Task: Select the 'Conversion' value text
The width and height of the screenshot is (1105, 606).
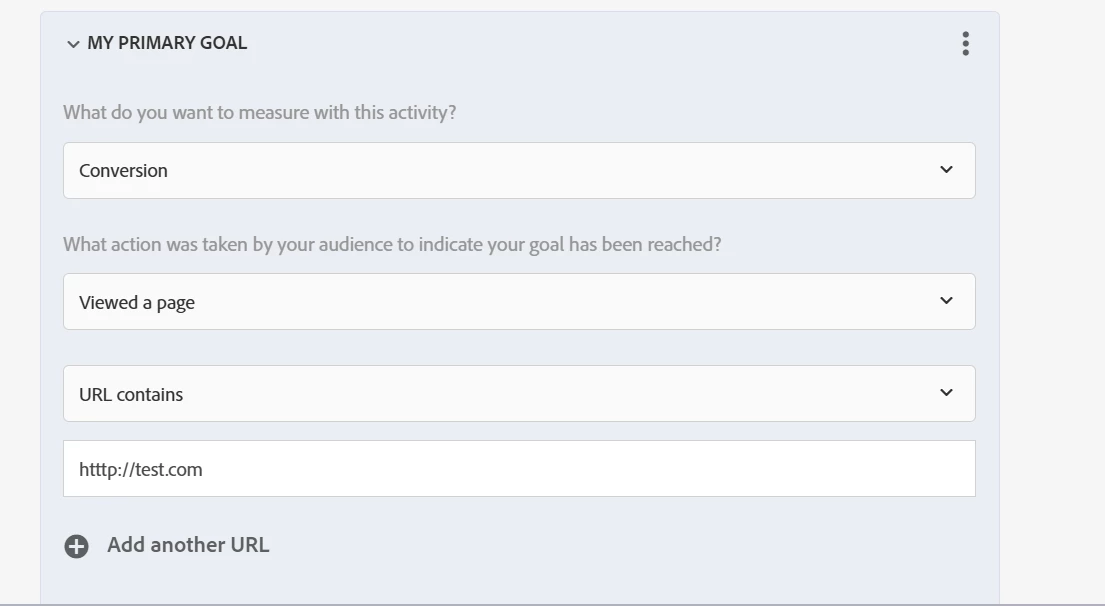Action: coord(123,170)
